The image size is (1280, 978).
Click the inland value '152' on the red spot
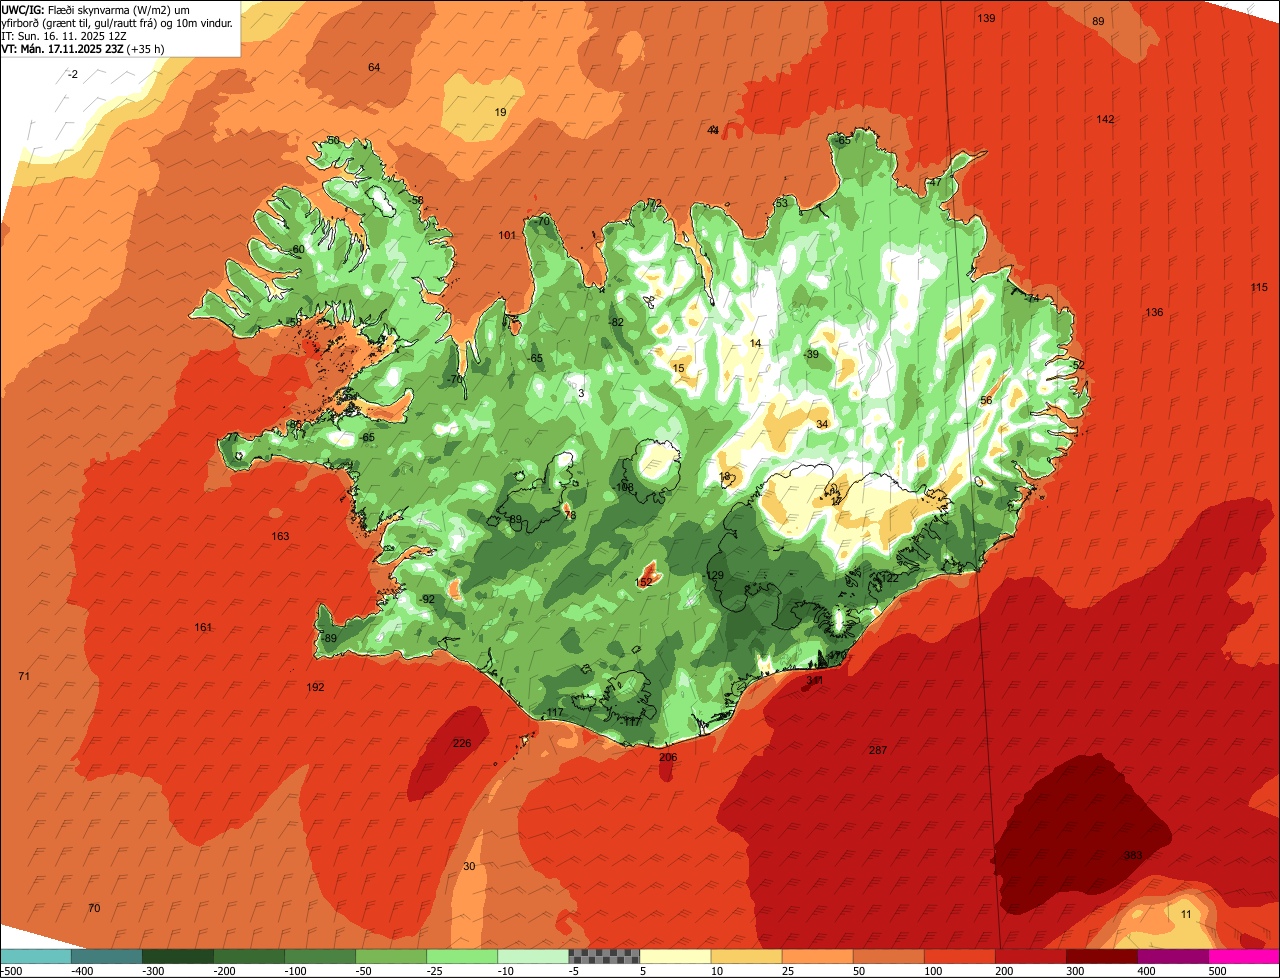coord(644,582)
